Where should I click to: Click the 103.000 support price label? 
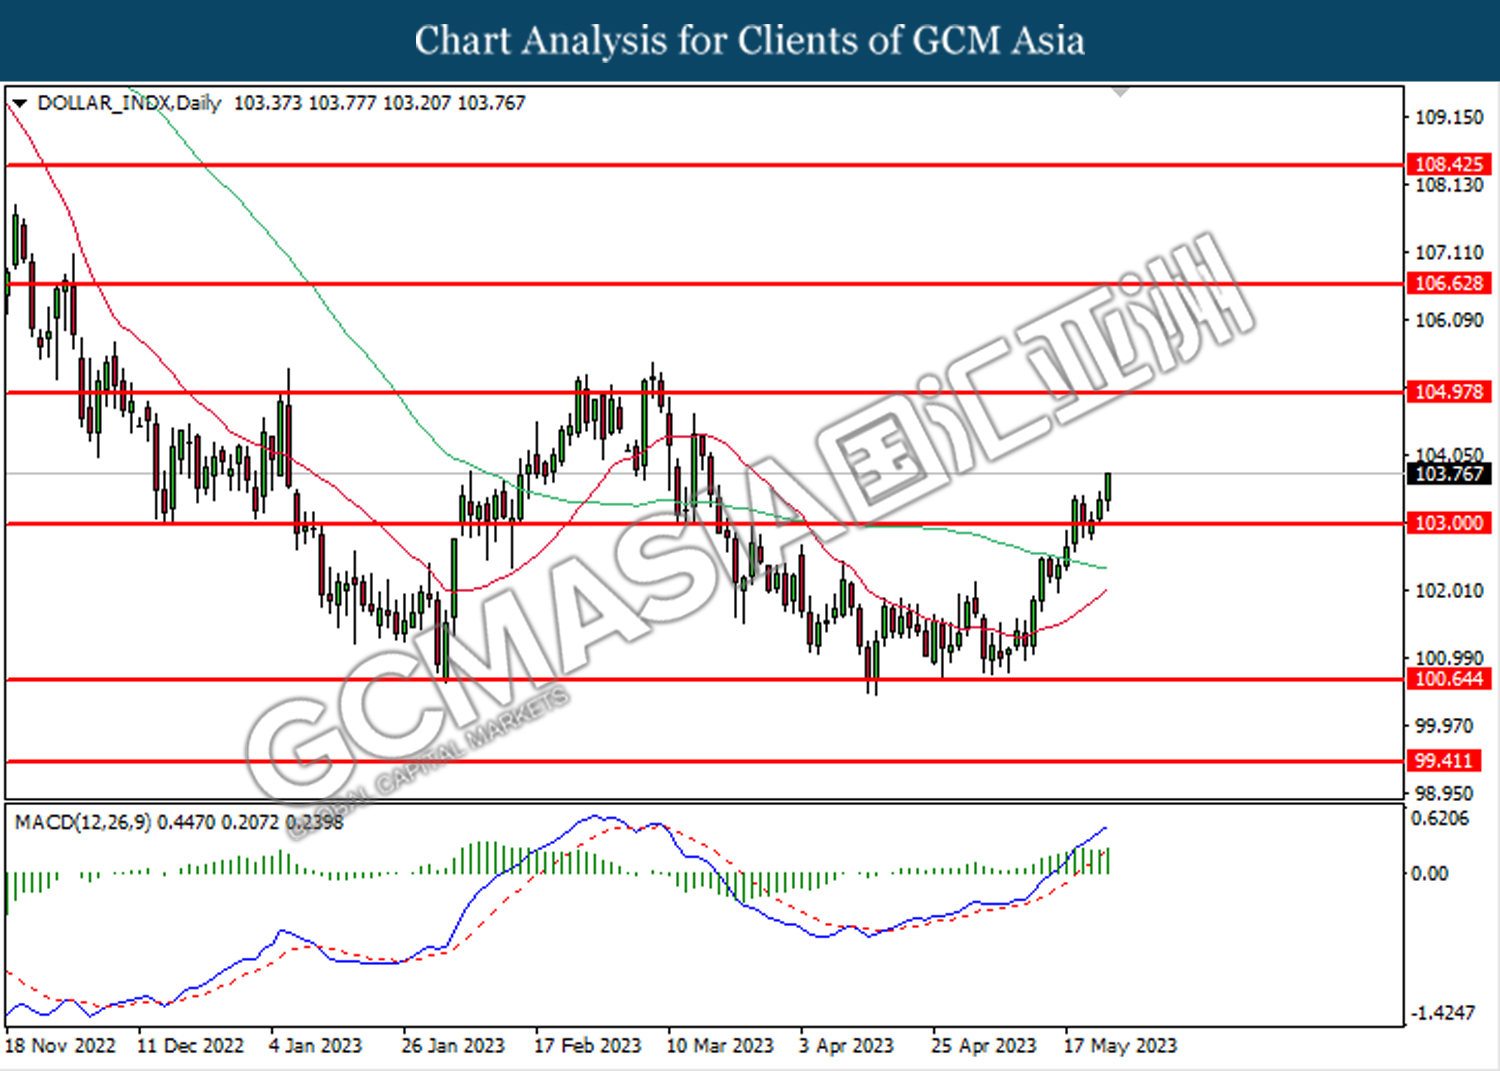(1448, 523)
